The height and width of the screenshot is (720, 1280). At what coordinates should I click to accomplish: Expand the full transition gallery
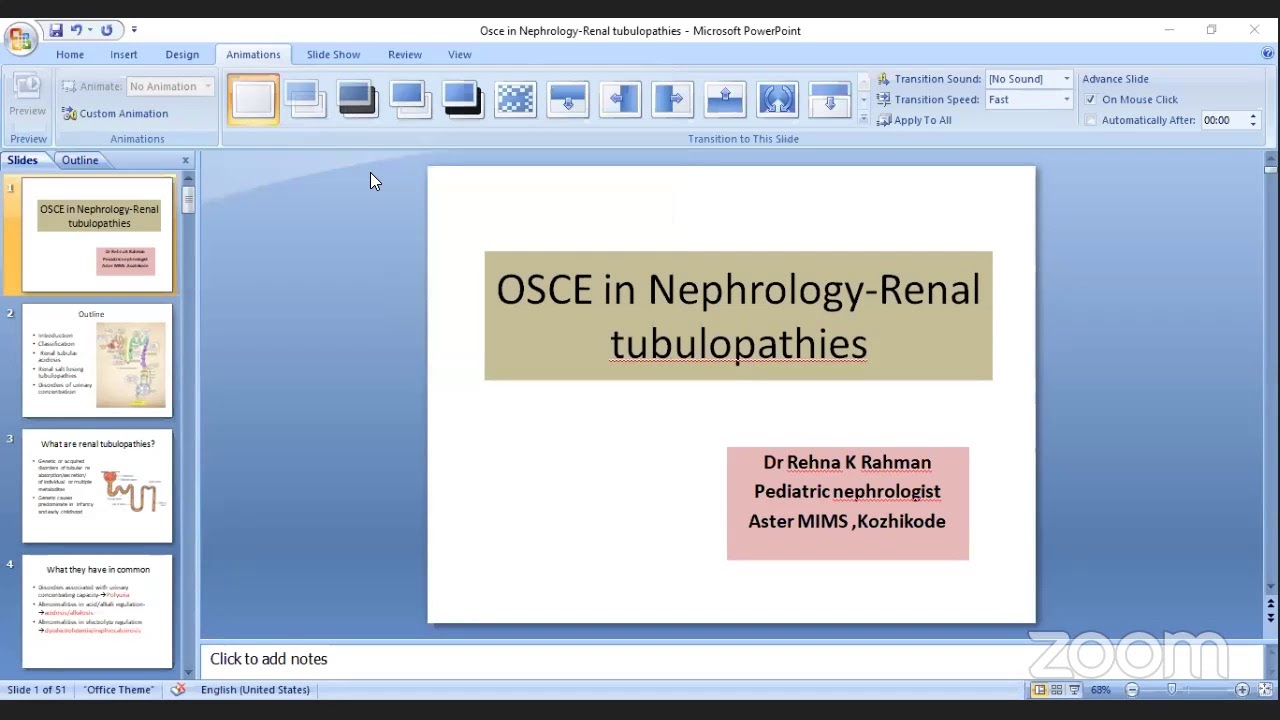(x=864, y=118)
